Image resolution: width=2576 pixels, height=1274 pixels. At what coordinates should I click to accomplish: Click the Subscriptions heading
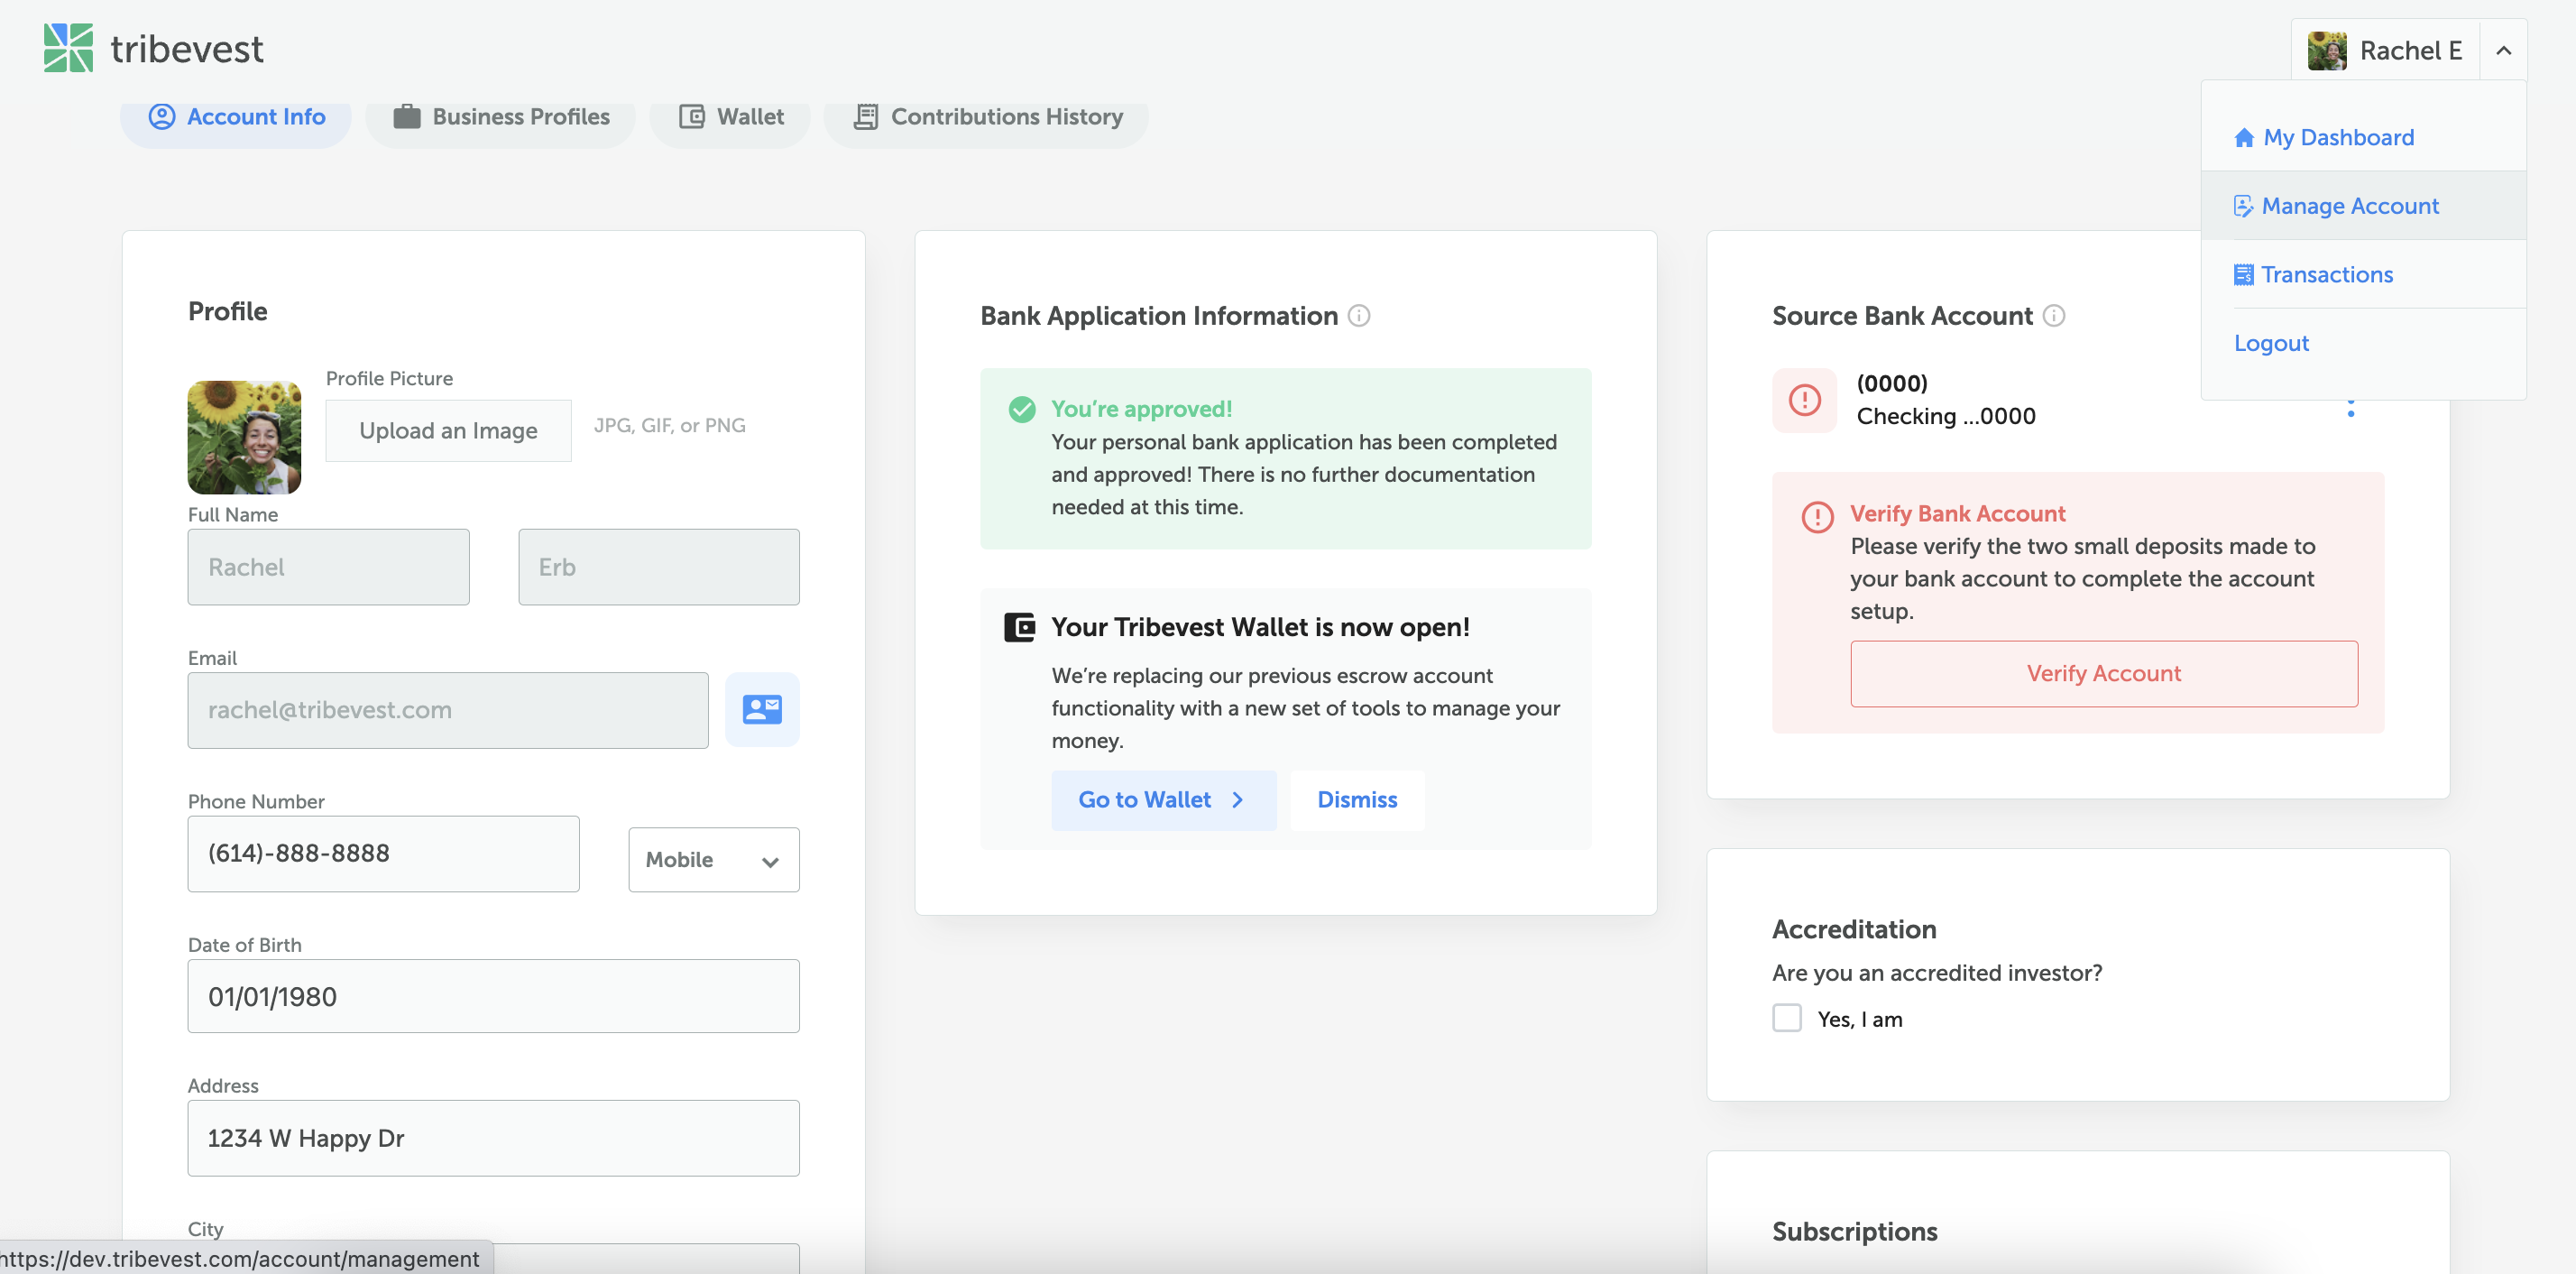click(1855, 1232)
